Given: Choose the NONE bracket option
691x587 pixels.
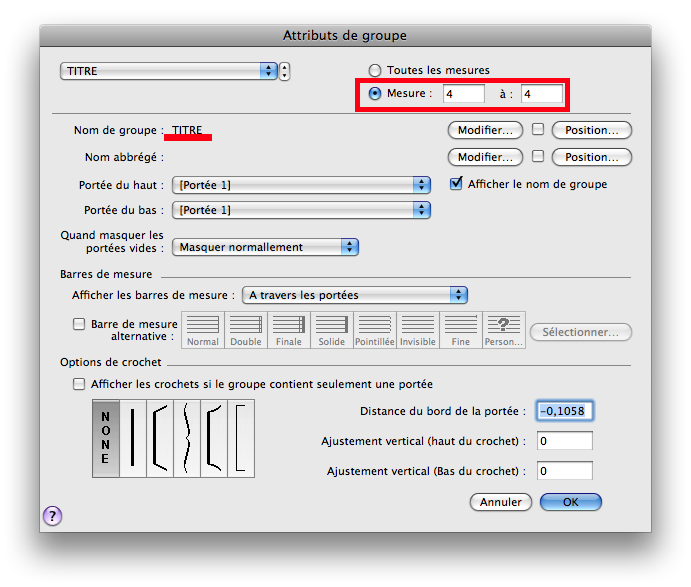Looking at the screenshot, I should (105, 438).
